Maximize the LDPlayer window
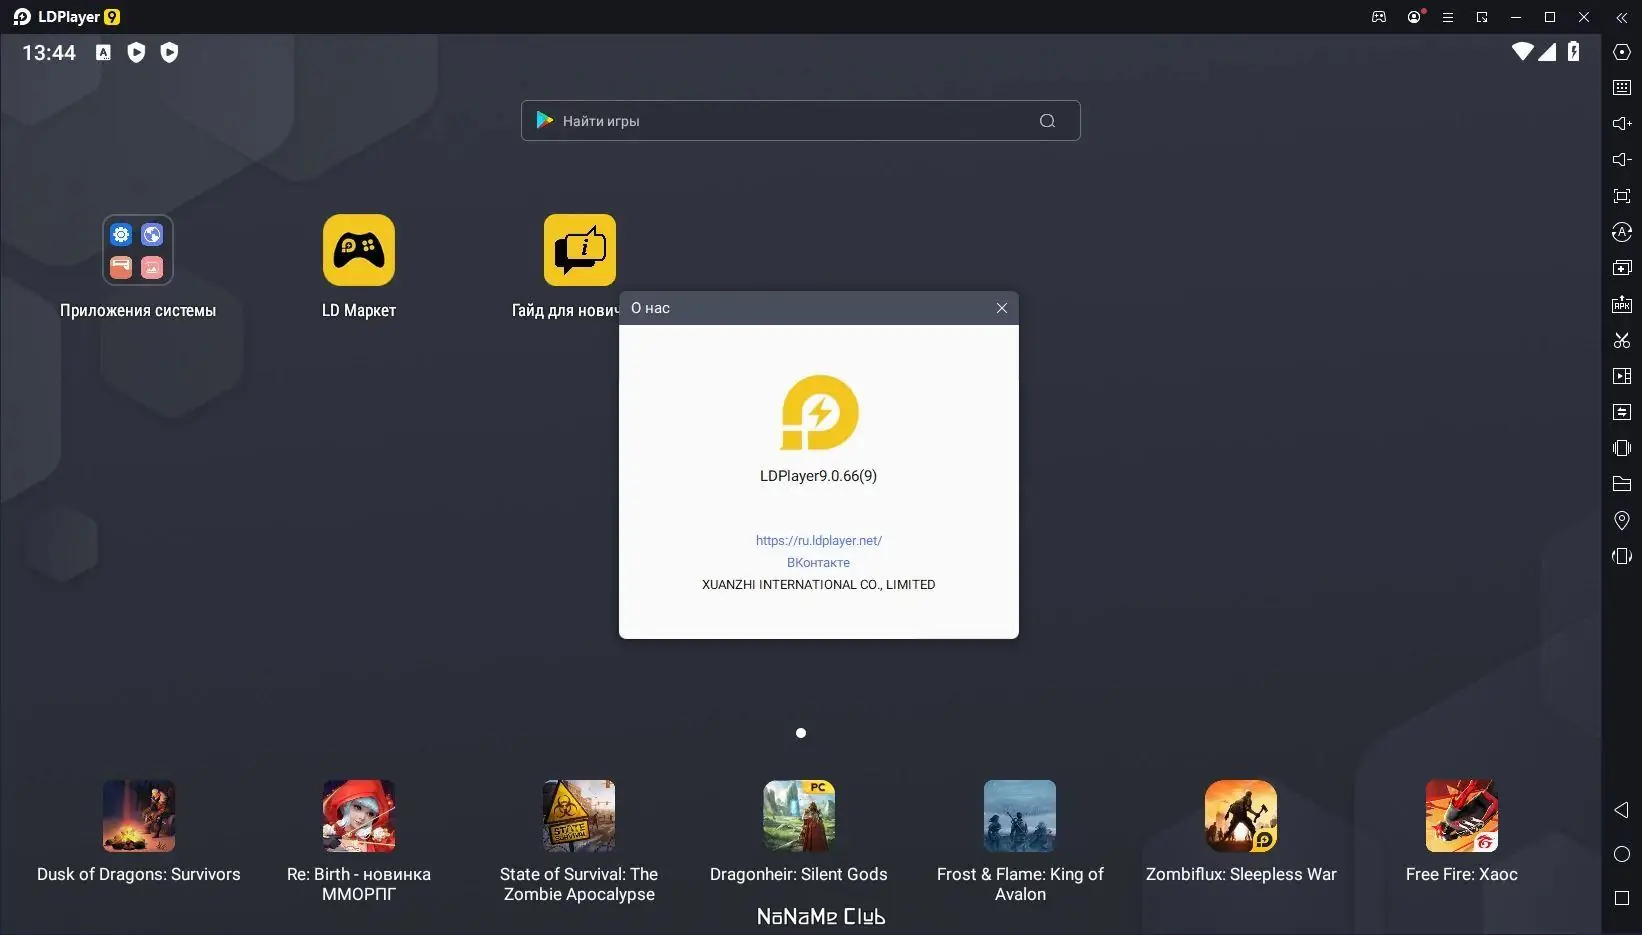The image size is (1642, 935). coord(1550,17)
